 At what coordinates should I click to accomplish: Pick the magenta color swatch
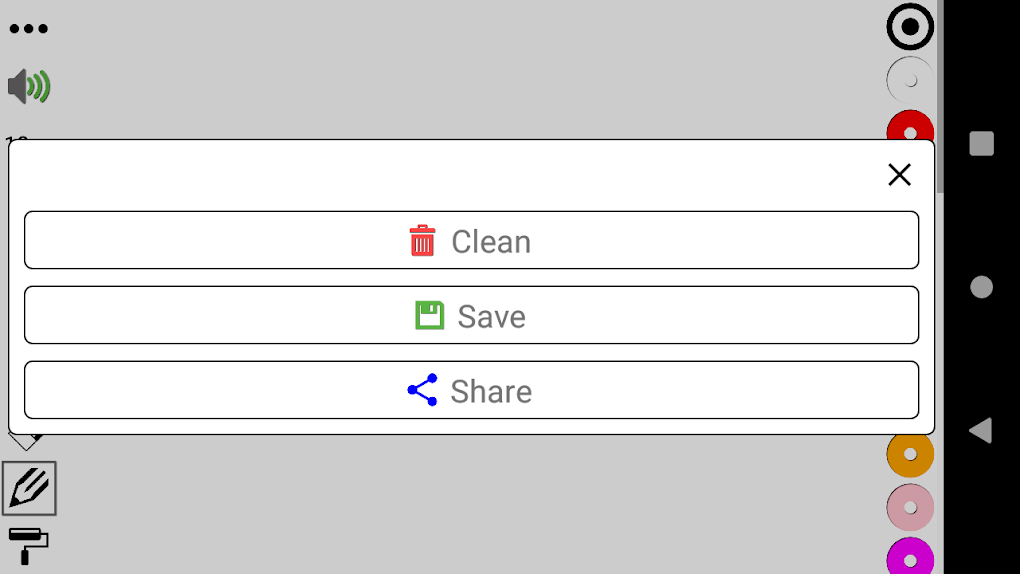tap(910, 558)
